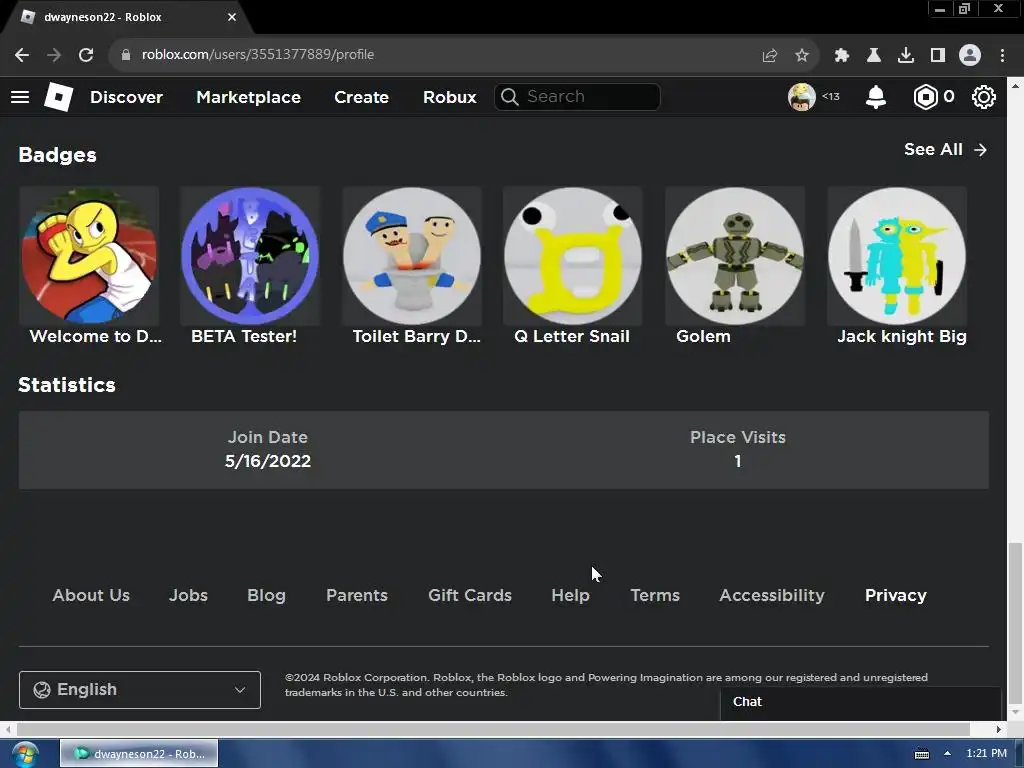Screen dimensions: 1024x768
Task: Open the browser downloads icon
Action: point(905,55)
